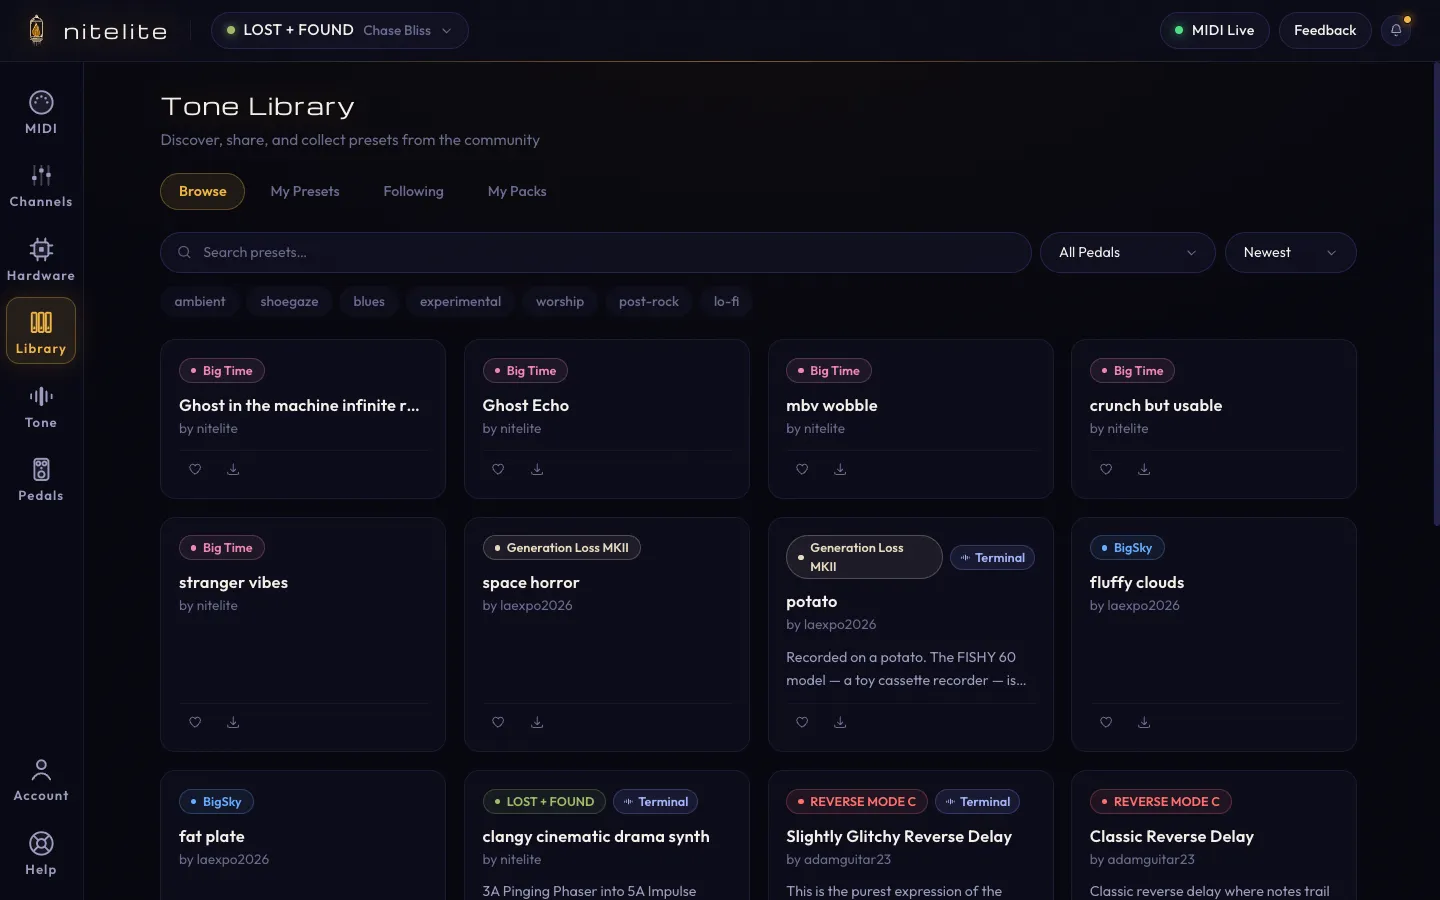Click the BigSky tag on fluffy clouds
Screen dimensions: 1440x900
[x=1127, y=548]
